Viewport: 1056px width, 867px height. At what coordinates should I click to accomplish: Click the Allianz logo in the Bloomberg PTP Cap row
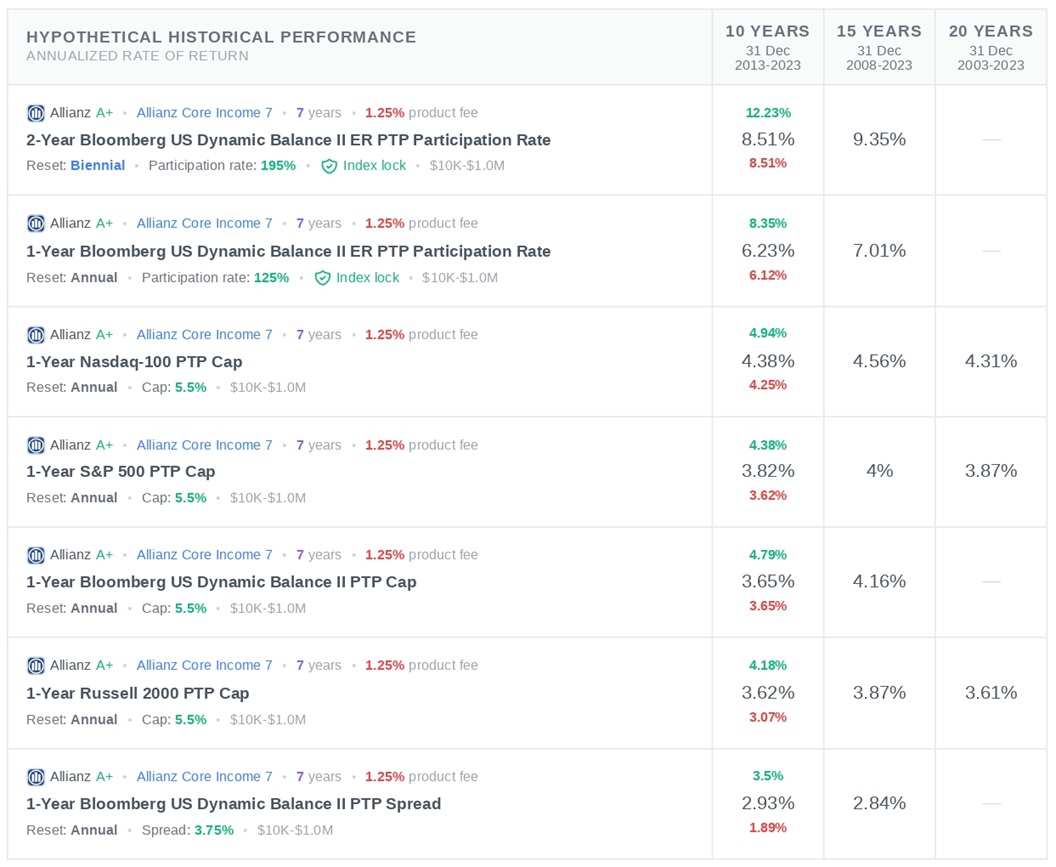tap(36, 555)
